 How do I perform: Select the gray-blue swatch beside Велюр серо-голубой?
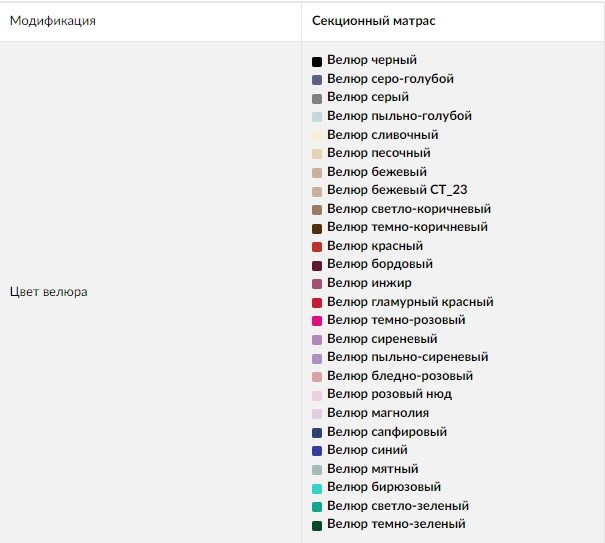pos(317,80)
